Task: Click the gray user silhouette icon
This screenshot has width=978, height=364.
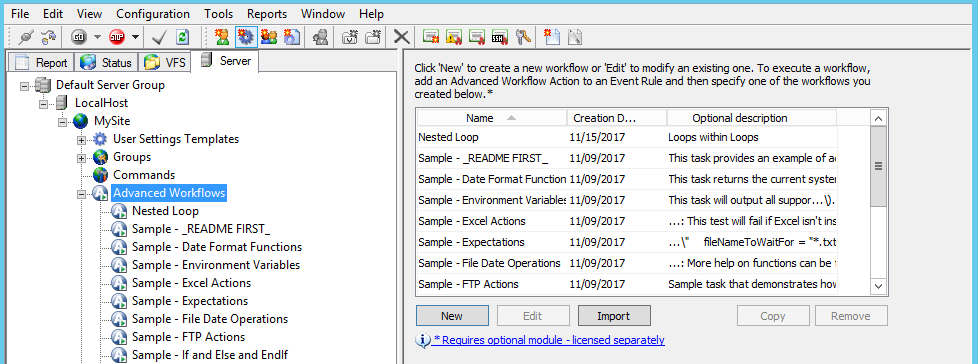Action: [321, 37]
